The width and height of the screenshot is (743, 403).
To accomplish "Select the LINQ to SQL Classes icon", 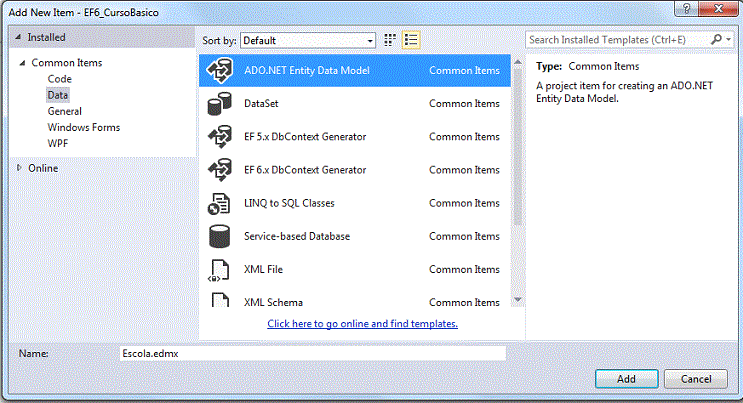I will (x=219, y=203).
